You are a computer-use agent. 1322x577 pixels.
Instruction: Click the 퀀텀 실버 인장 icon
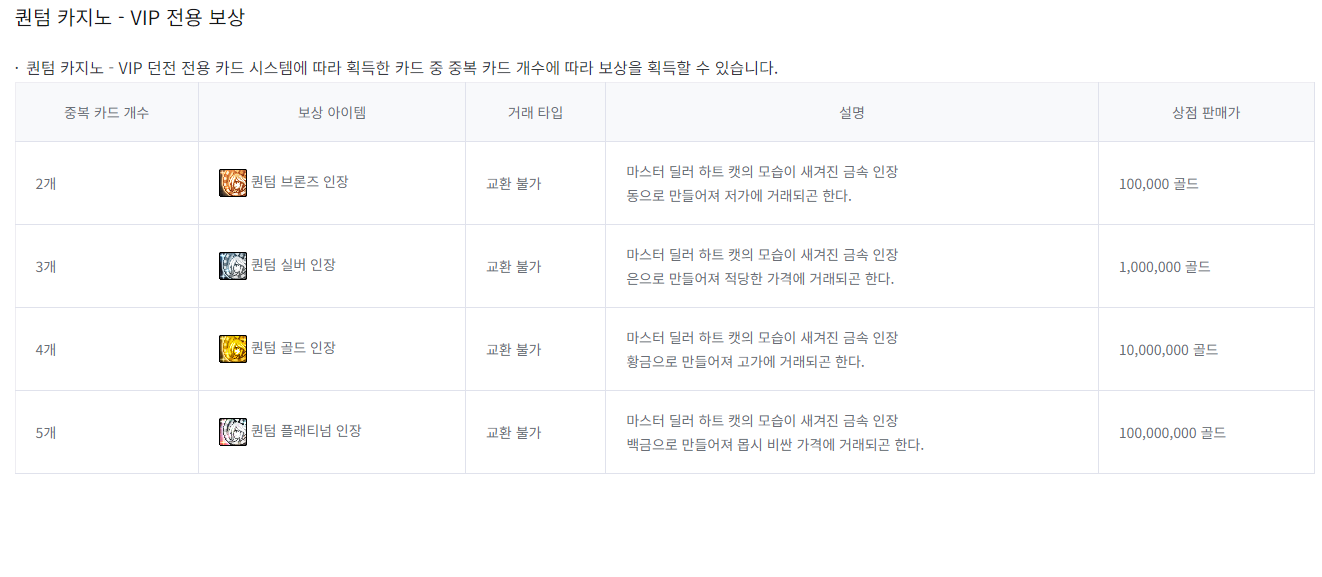[232, 266]
